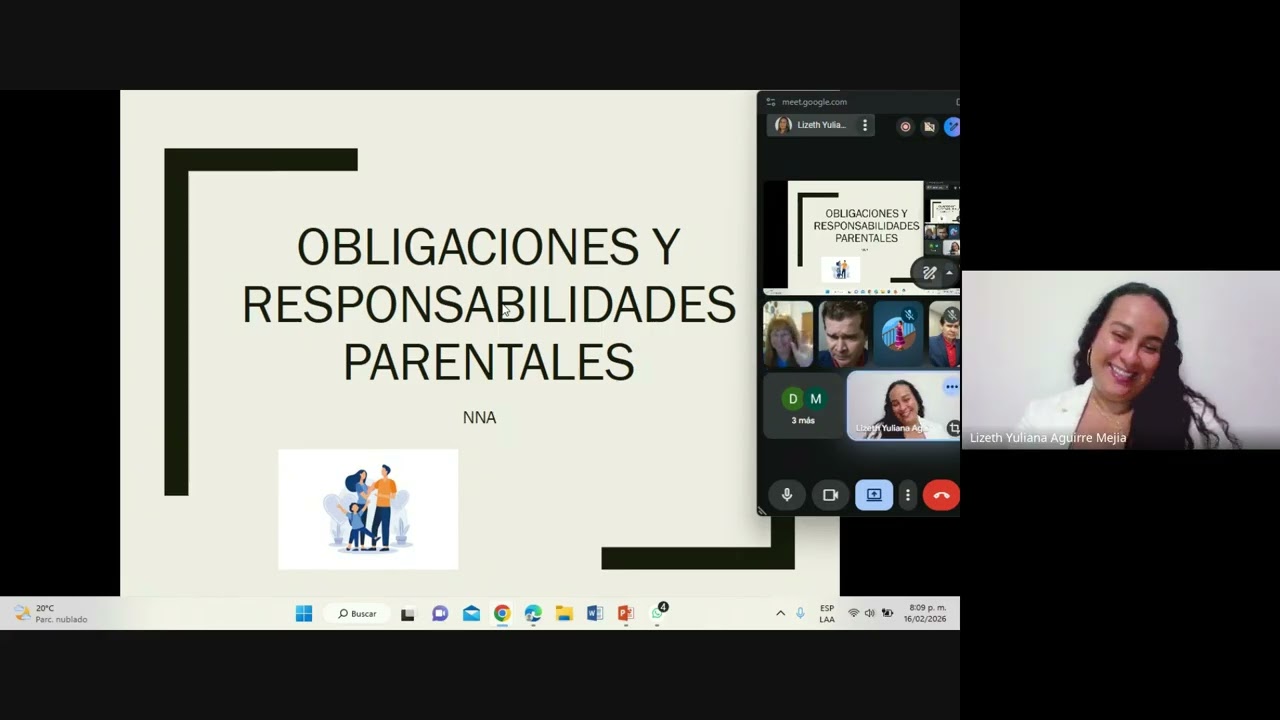Click the battery tray icon

[x=887, y=613]
